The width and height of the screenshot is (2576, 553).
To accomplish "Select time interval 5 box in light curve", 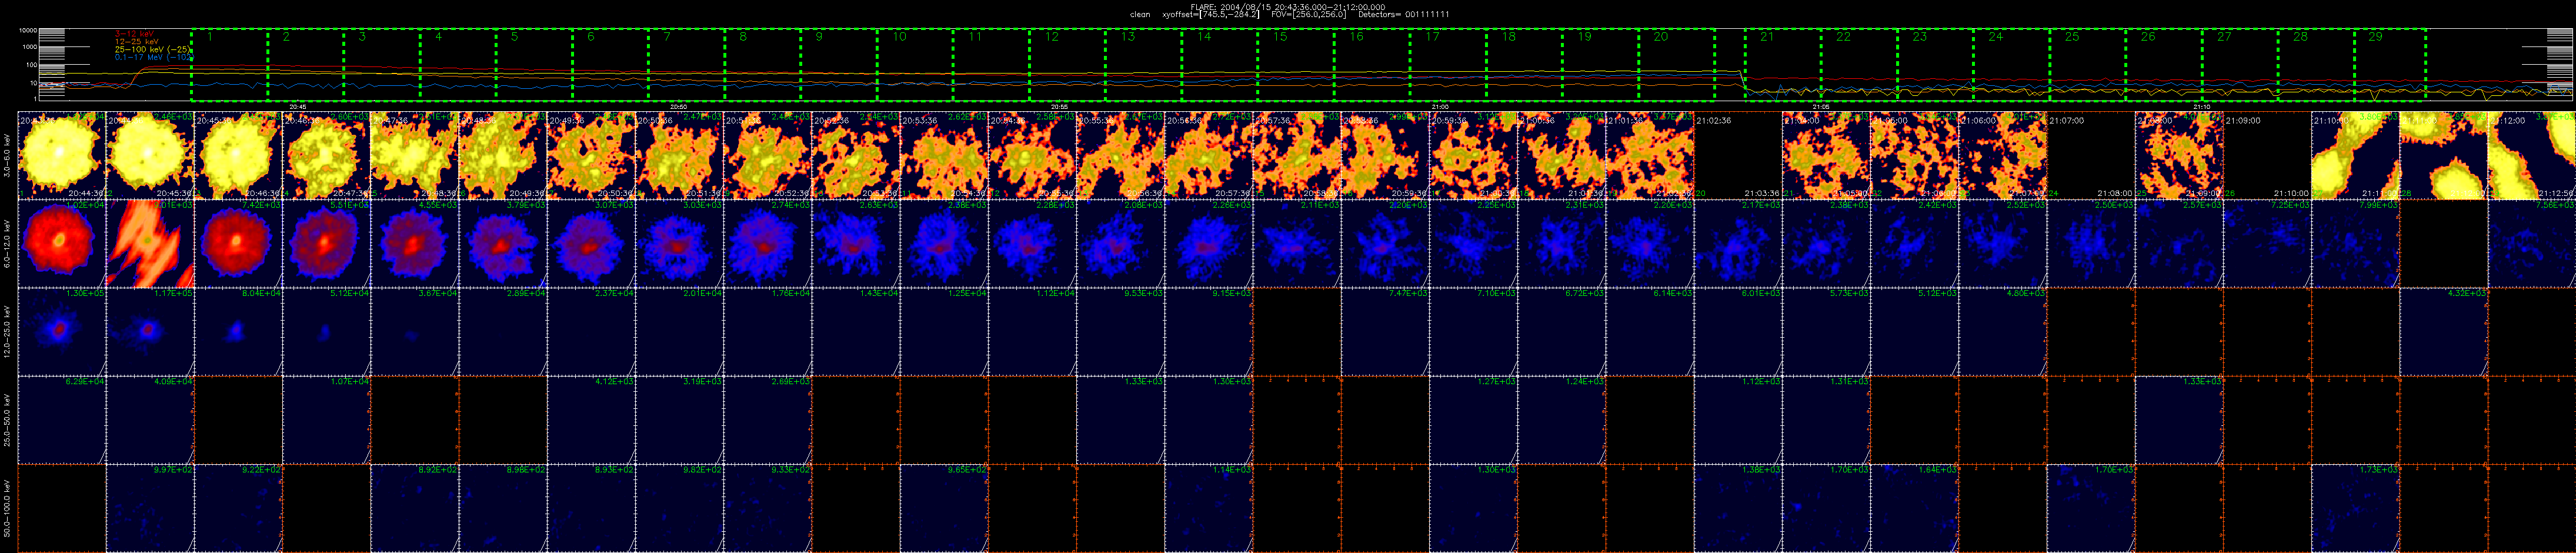I will [535, 64].
